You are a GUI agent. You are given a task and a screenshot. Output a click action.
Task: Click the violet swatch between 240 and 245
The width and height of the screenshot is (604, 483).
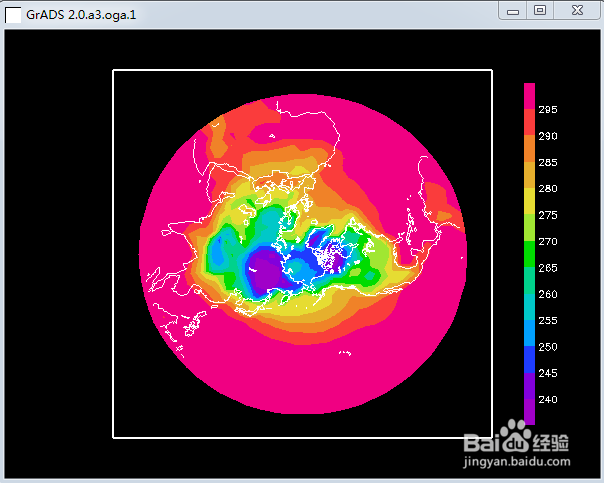[x=529, y=386]
